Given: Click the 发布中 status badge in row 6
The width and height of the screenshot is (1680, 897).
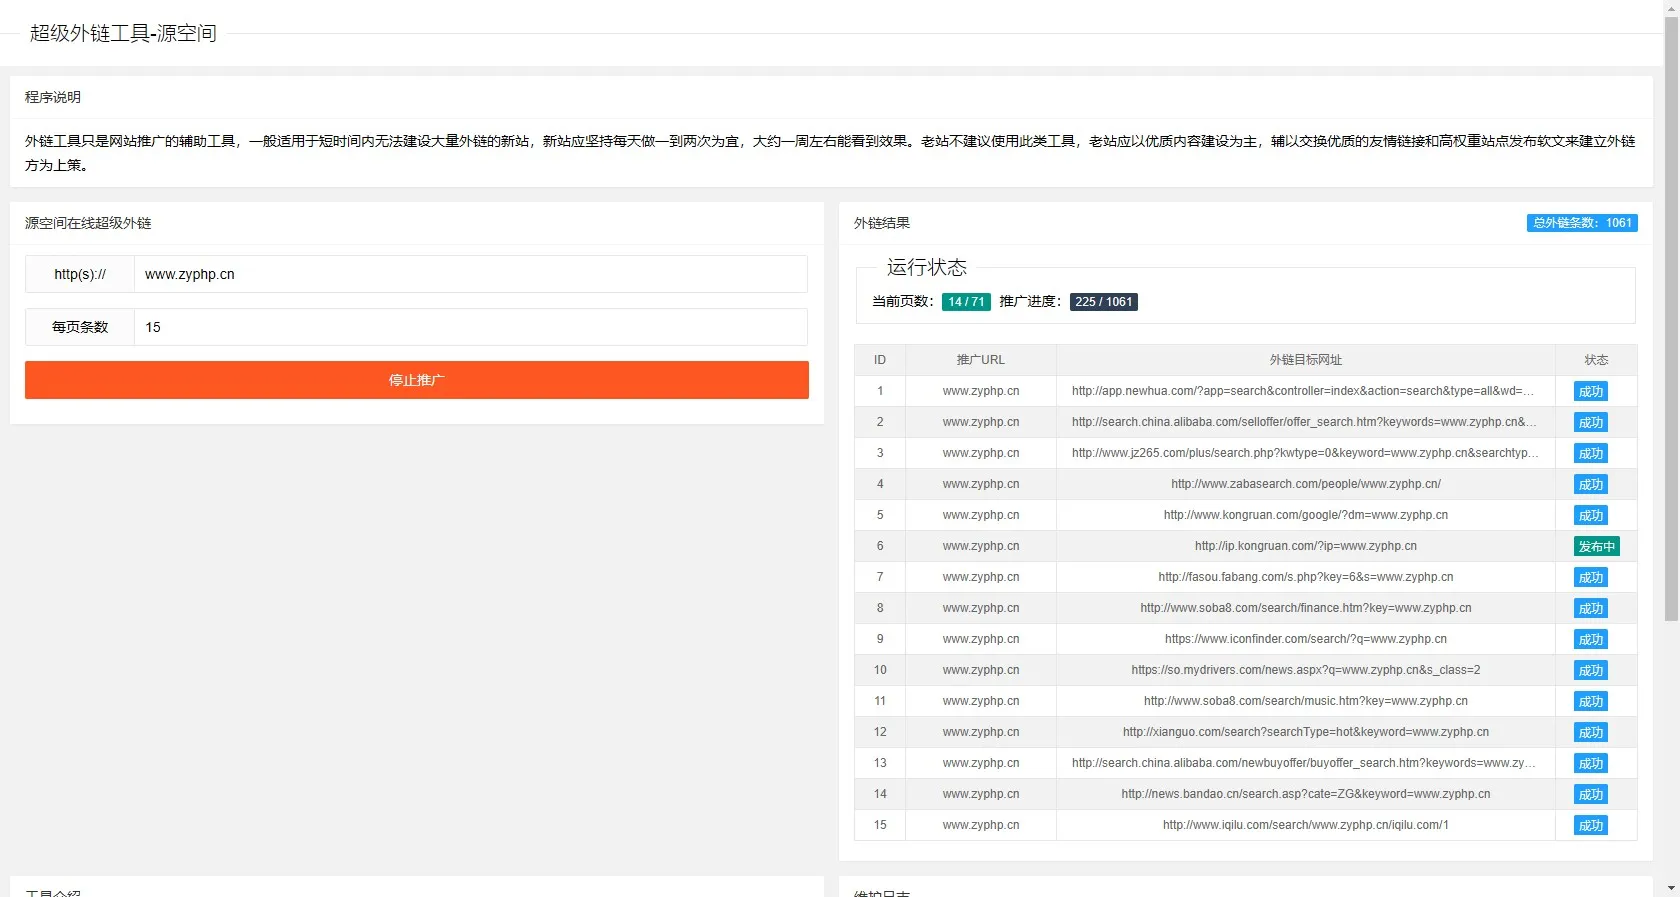Looking at the screenshot, I should 1596,546.
